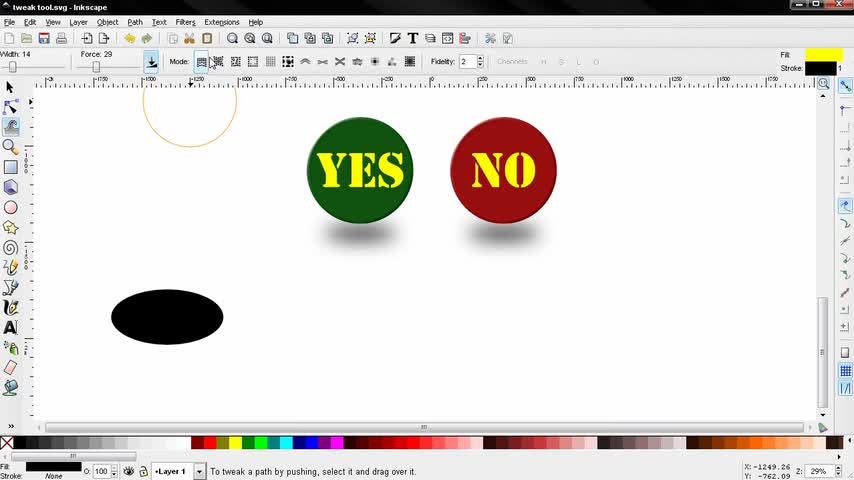Image resolution: width=854 pixels, height=480 pixels.
Task: Click the Cut scissors icon
Action: point(190,38)
